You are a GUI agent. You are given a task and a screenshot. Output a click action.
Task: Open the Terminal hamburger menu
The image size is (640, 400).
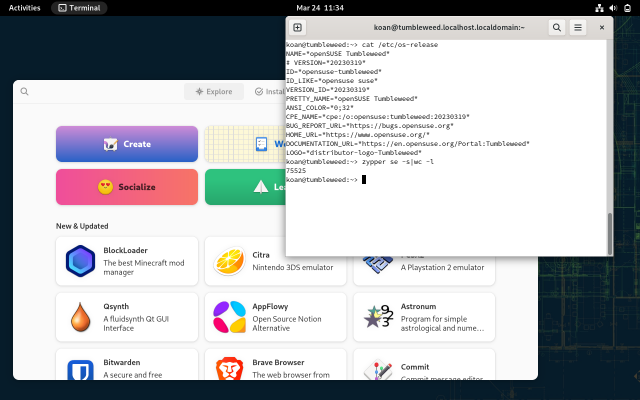tap(578, 28)
